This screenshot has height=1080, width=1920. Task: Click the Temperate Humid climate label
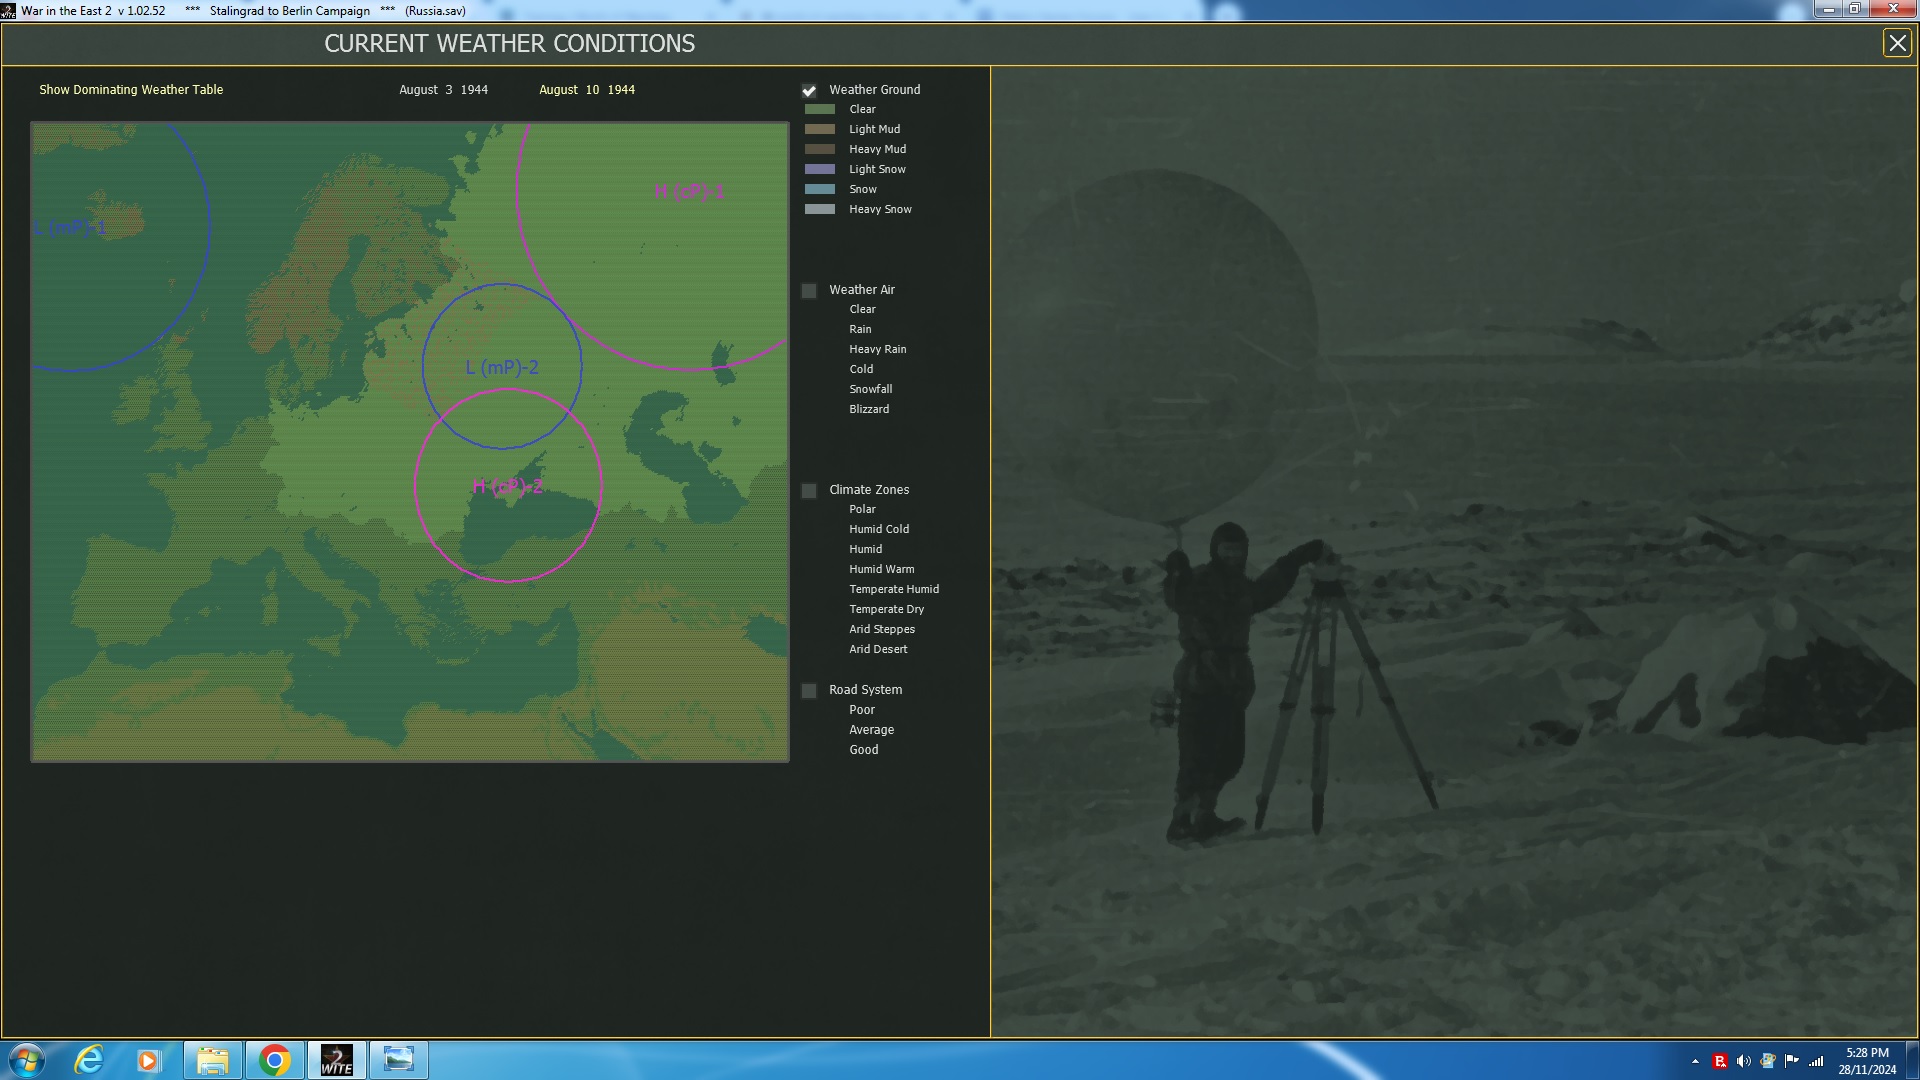[x=894, y=589]
